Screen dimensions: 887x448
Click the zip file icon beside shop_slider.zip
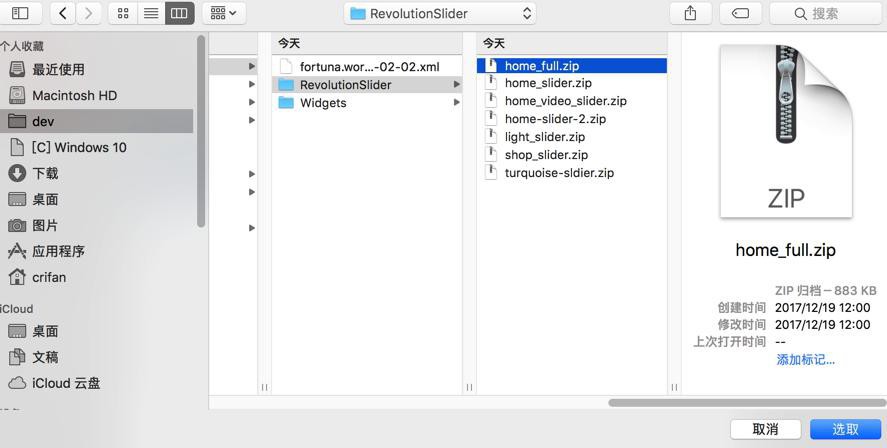492,155
